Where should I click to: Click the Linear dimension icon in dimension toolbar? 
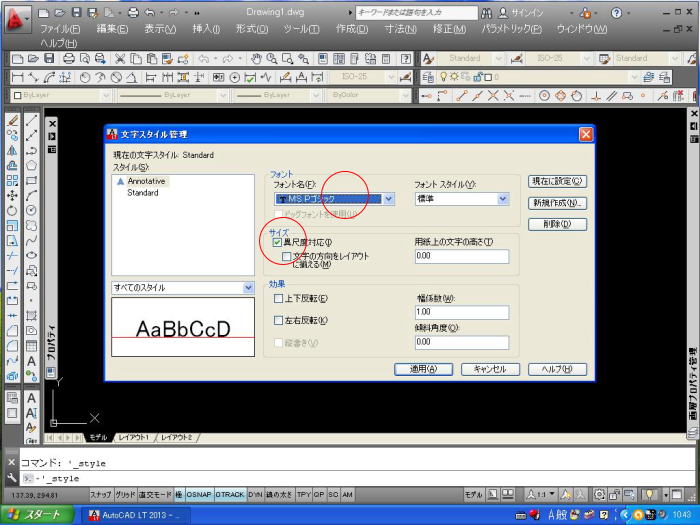point(17,78)
